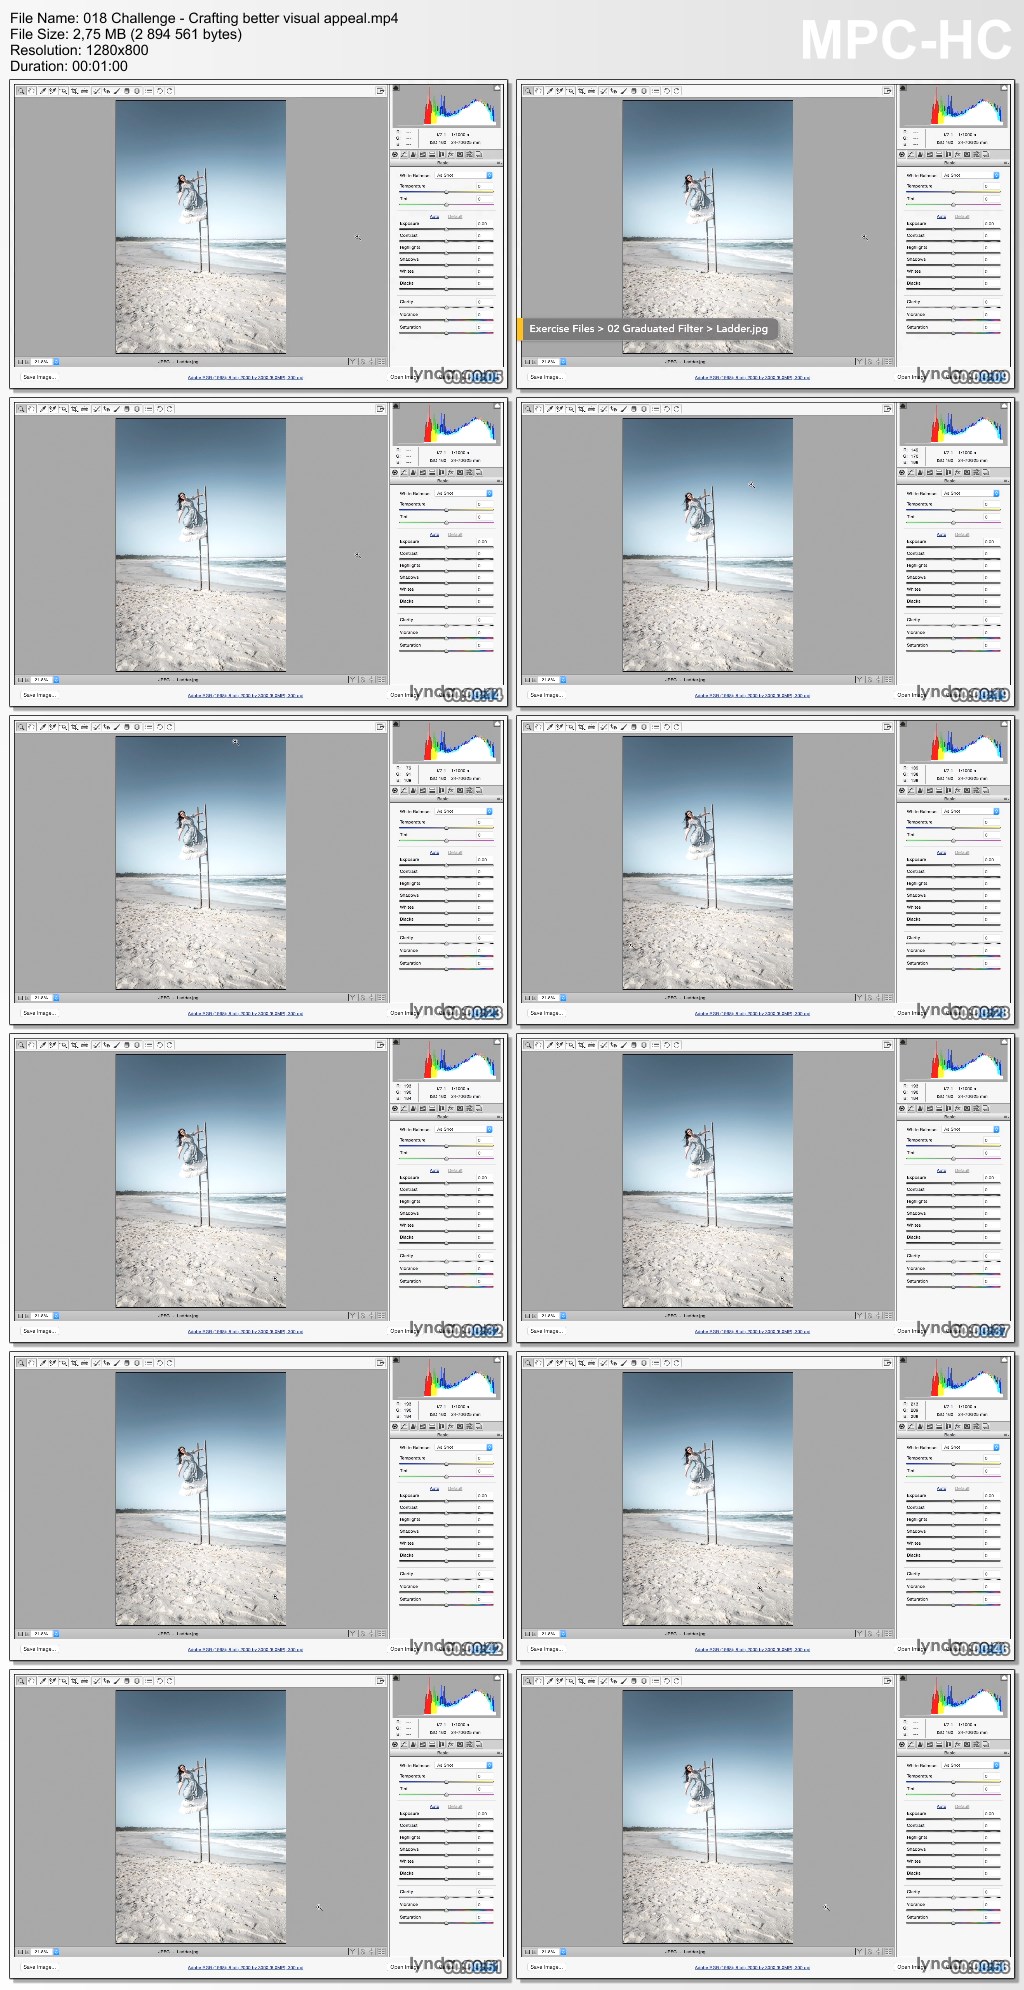1024x1990 pixels.
Task: Toggle shadow clipping warning in the 00:00:05 histogram
Action: pyautogui.click(x=396, y=88)
